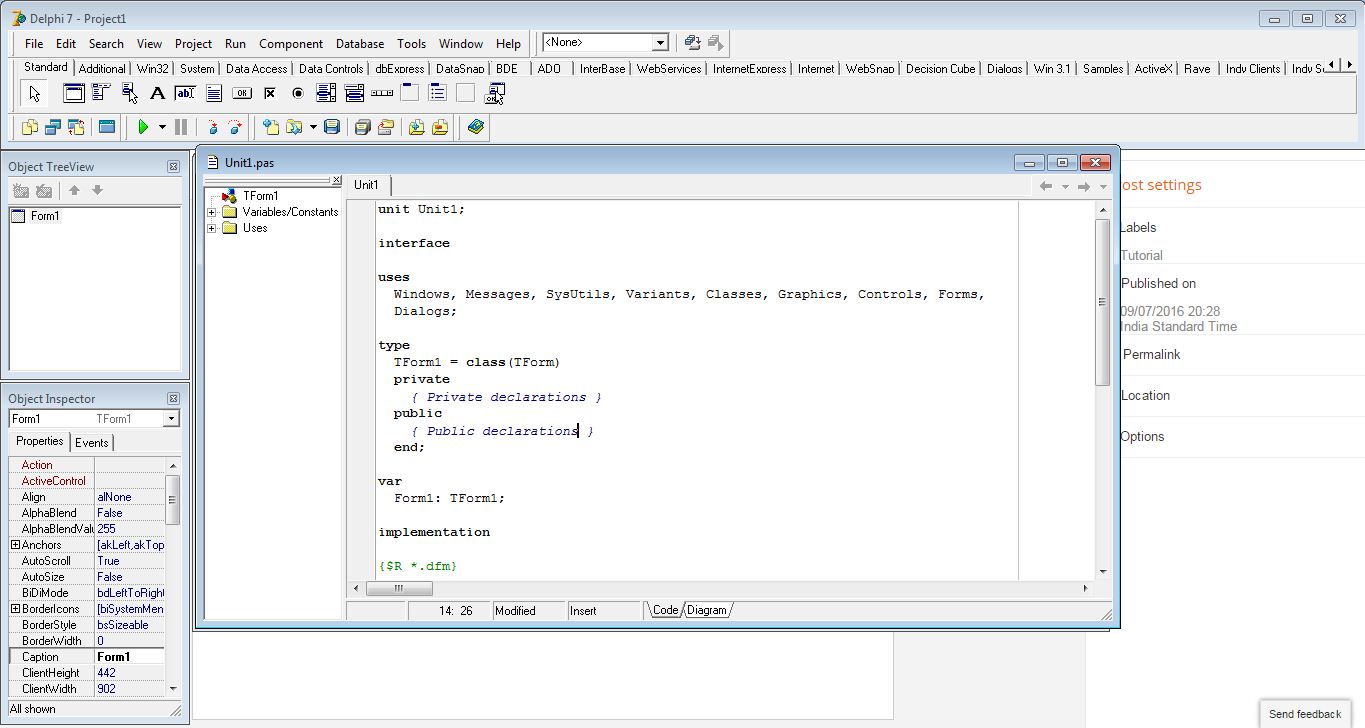1365x728 pixels.
Task: Click the Open Project toolbar icon
Action: [386, 127]
